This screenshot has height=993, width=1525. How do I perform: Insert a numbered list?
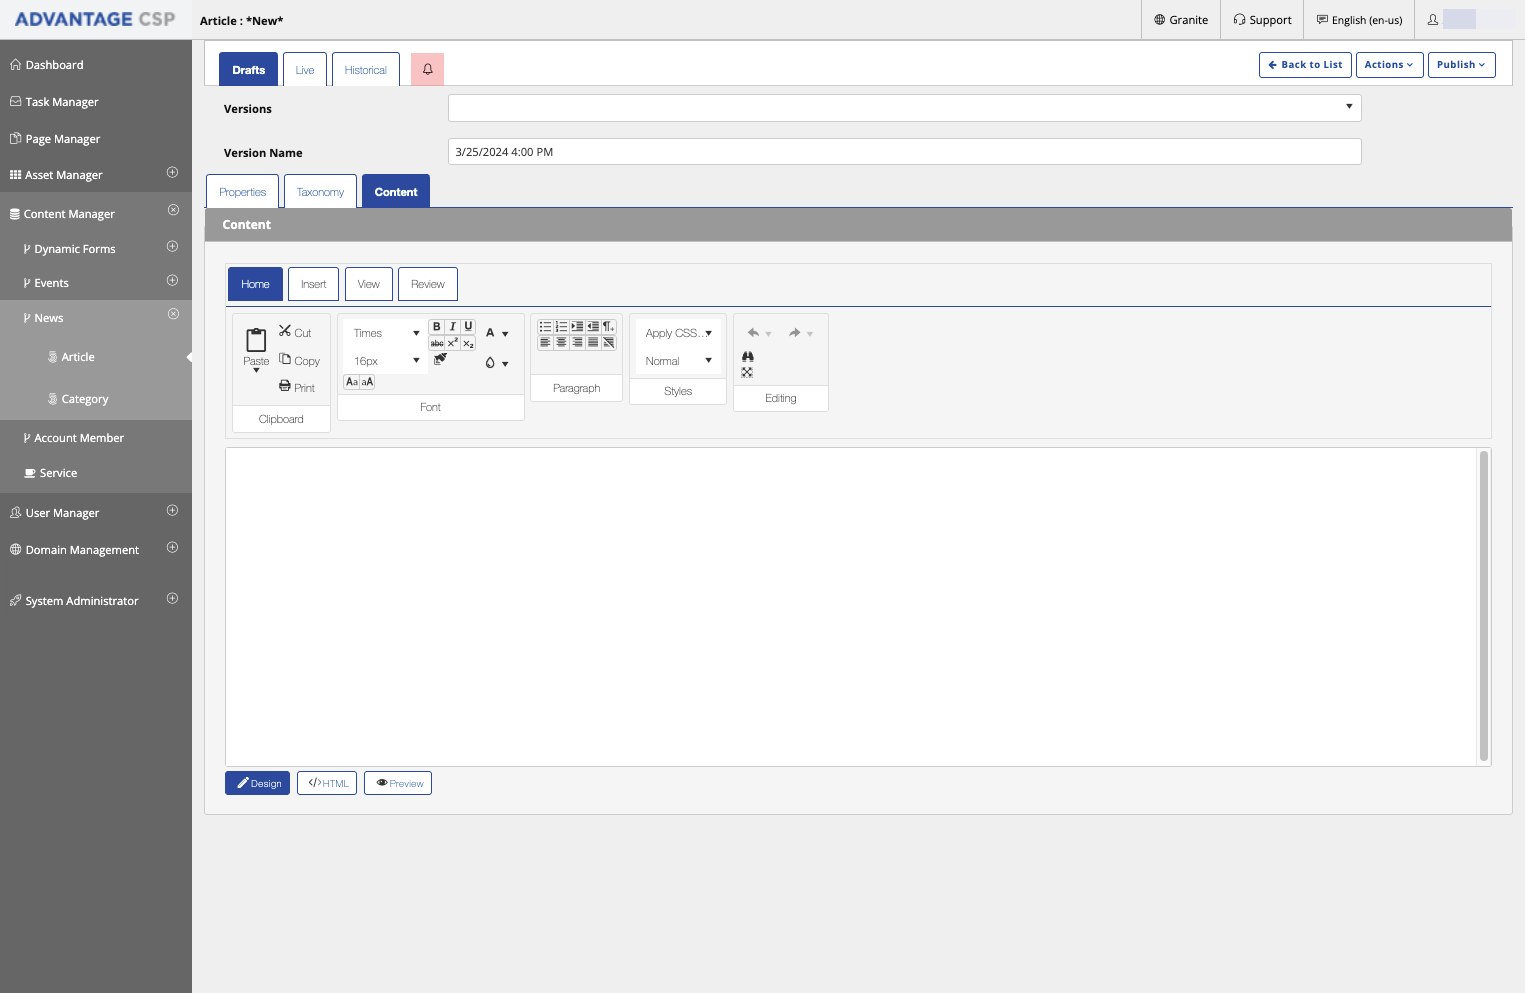coord(561,327)
